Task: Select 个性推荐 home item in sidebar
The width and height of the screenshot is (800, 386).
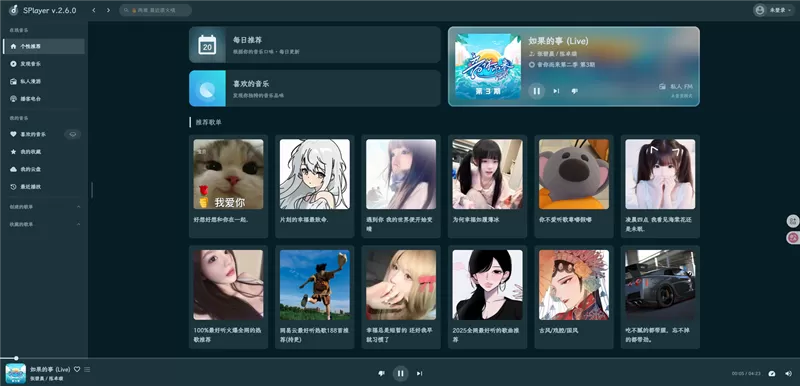Action: point(44,46)
